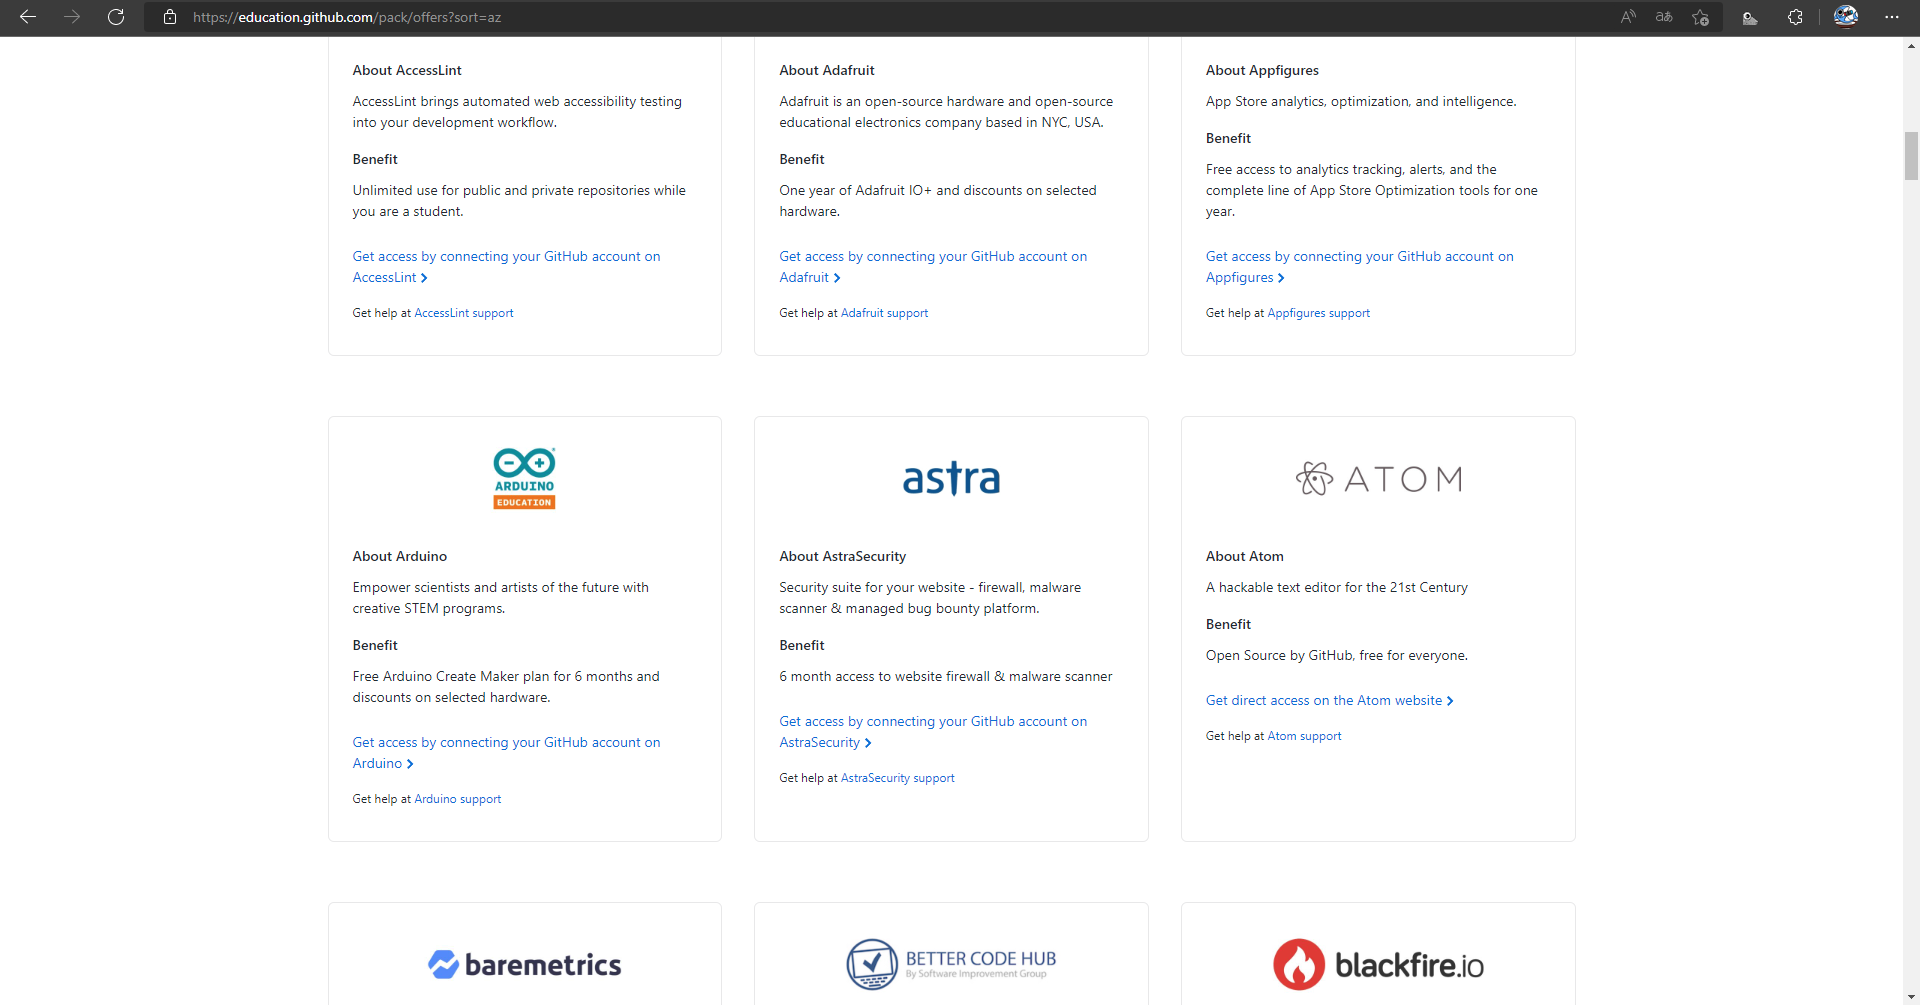Click the scrollbar up arrow
Screen dimensions: 1920x1005
[x=1911, y=46]
